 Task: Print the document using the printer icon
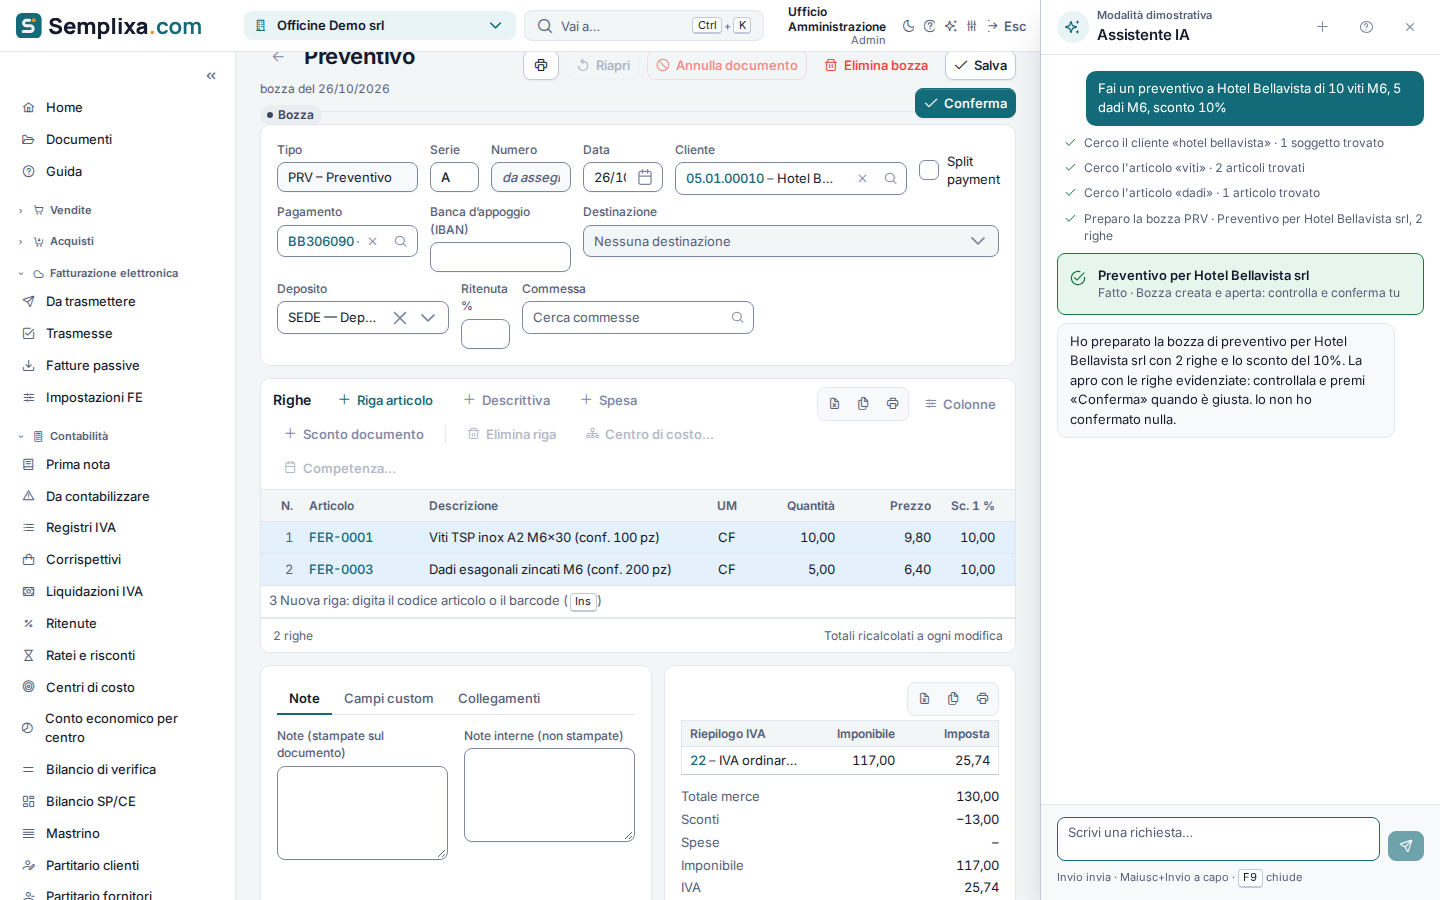[x=541, y=65]
